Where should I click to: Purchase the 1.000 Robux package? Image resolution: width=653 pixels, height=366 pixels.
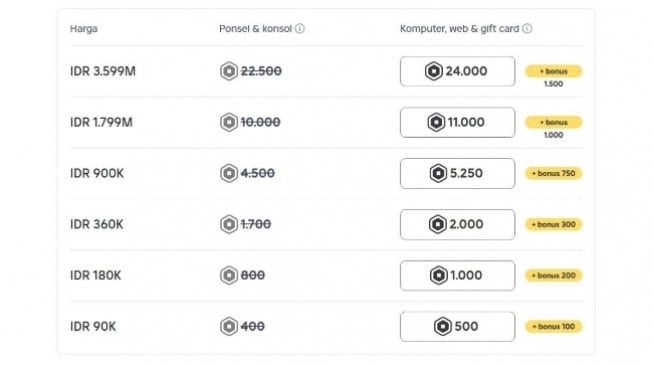[457, 275]
